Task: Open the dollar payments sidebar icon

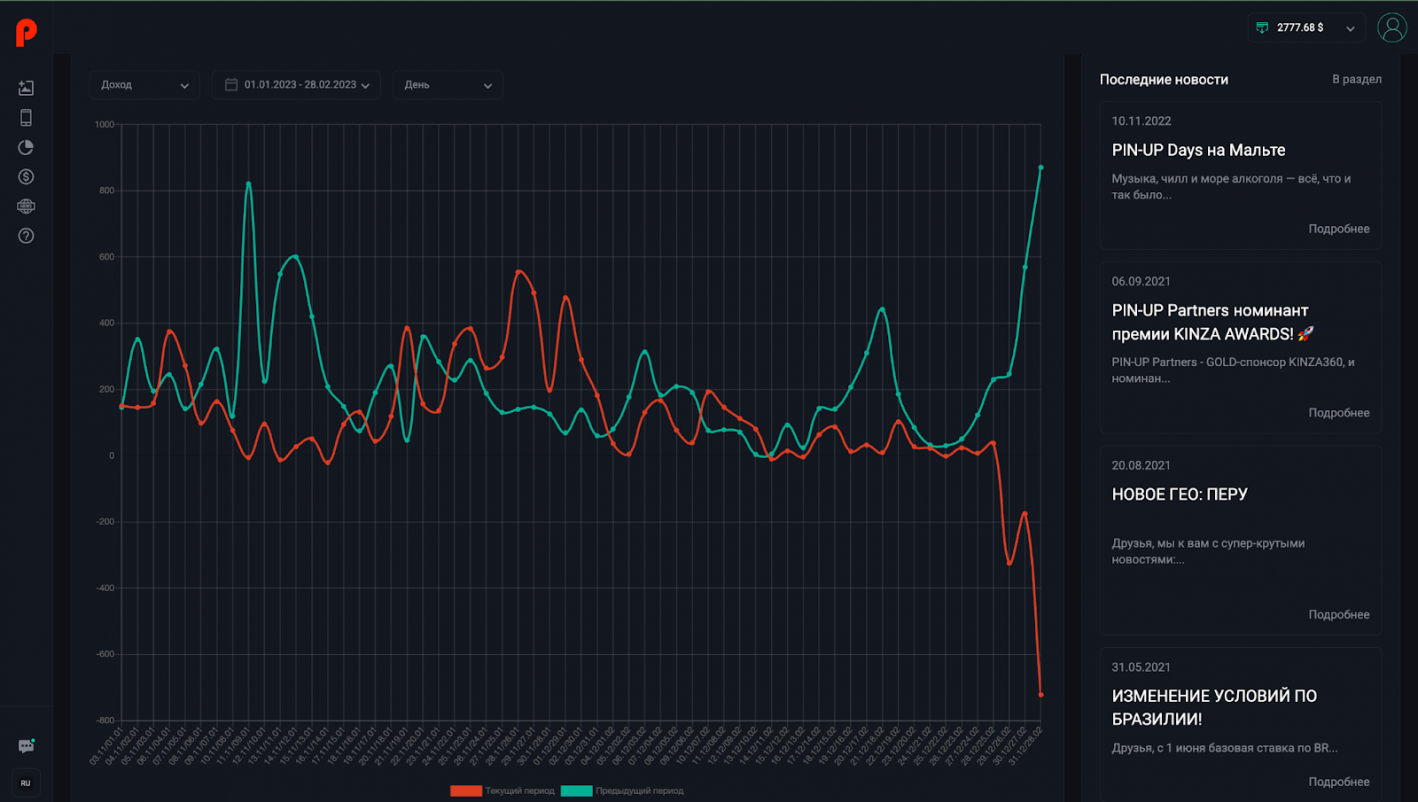Action: click(x=26, y=177)
